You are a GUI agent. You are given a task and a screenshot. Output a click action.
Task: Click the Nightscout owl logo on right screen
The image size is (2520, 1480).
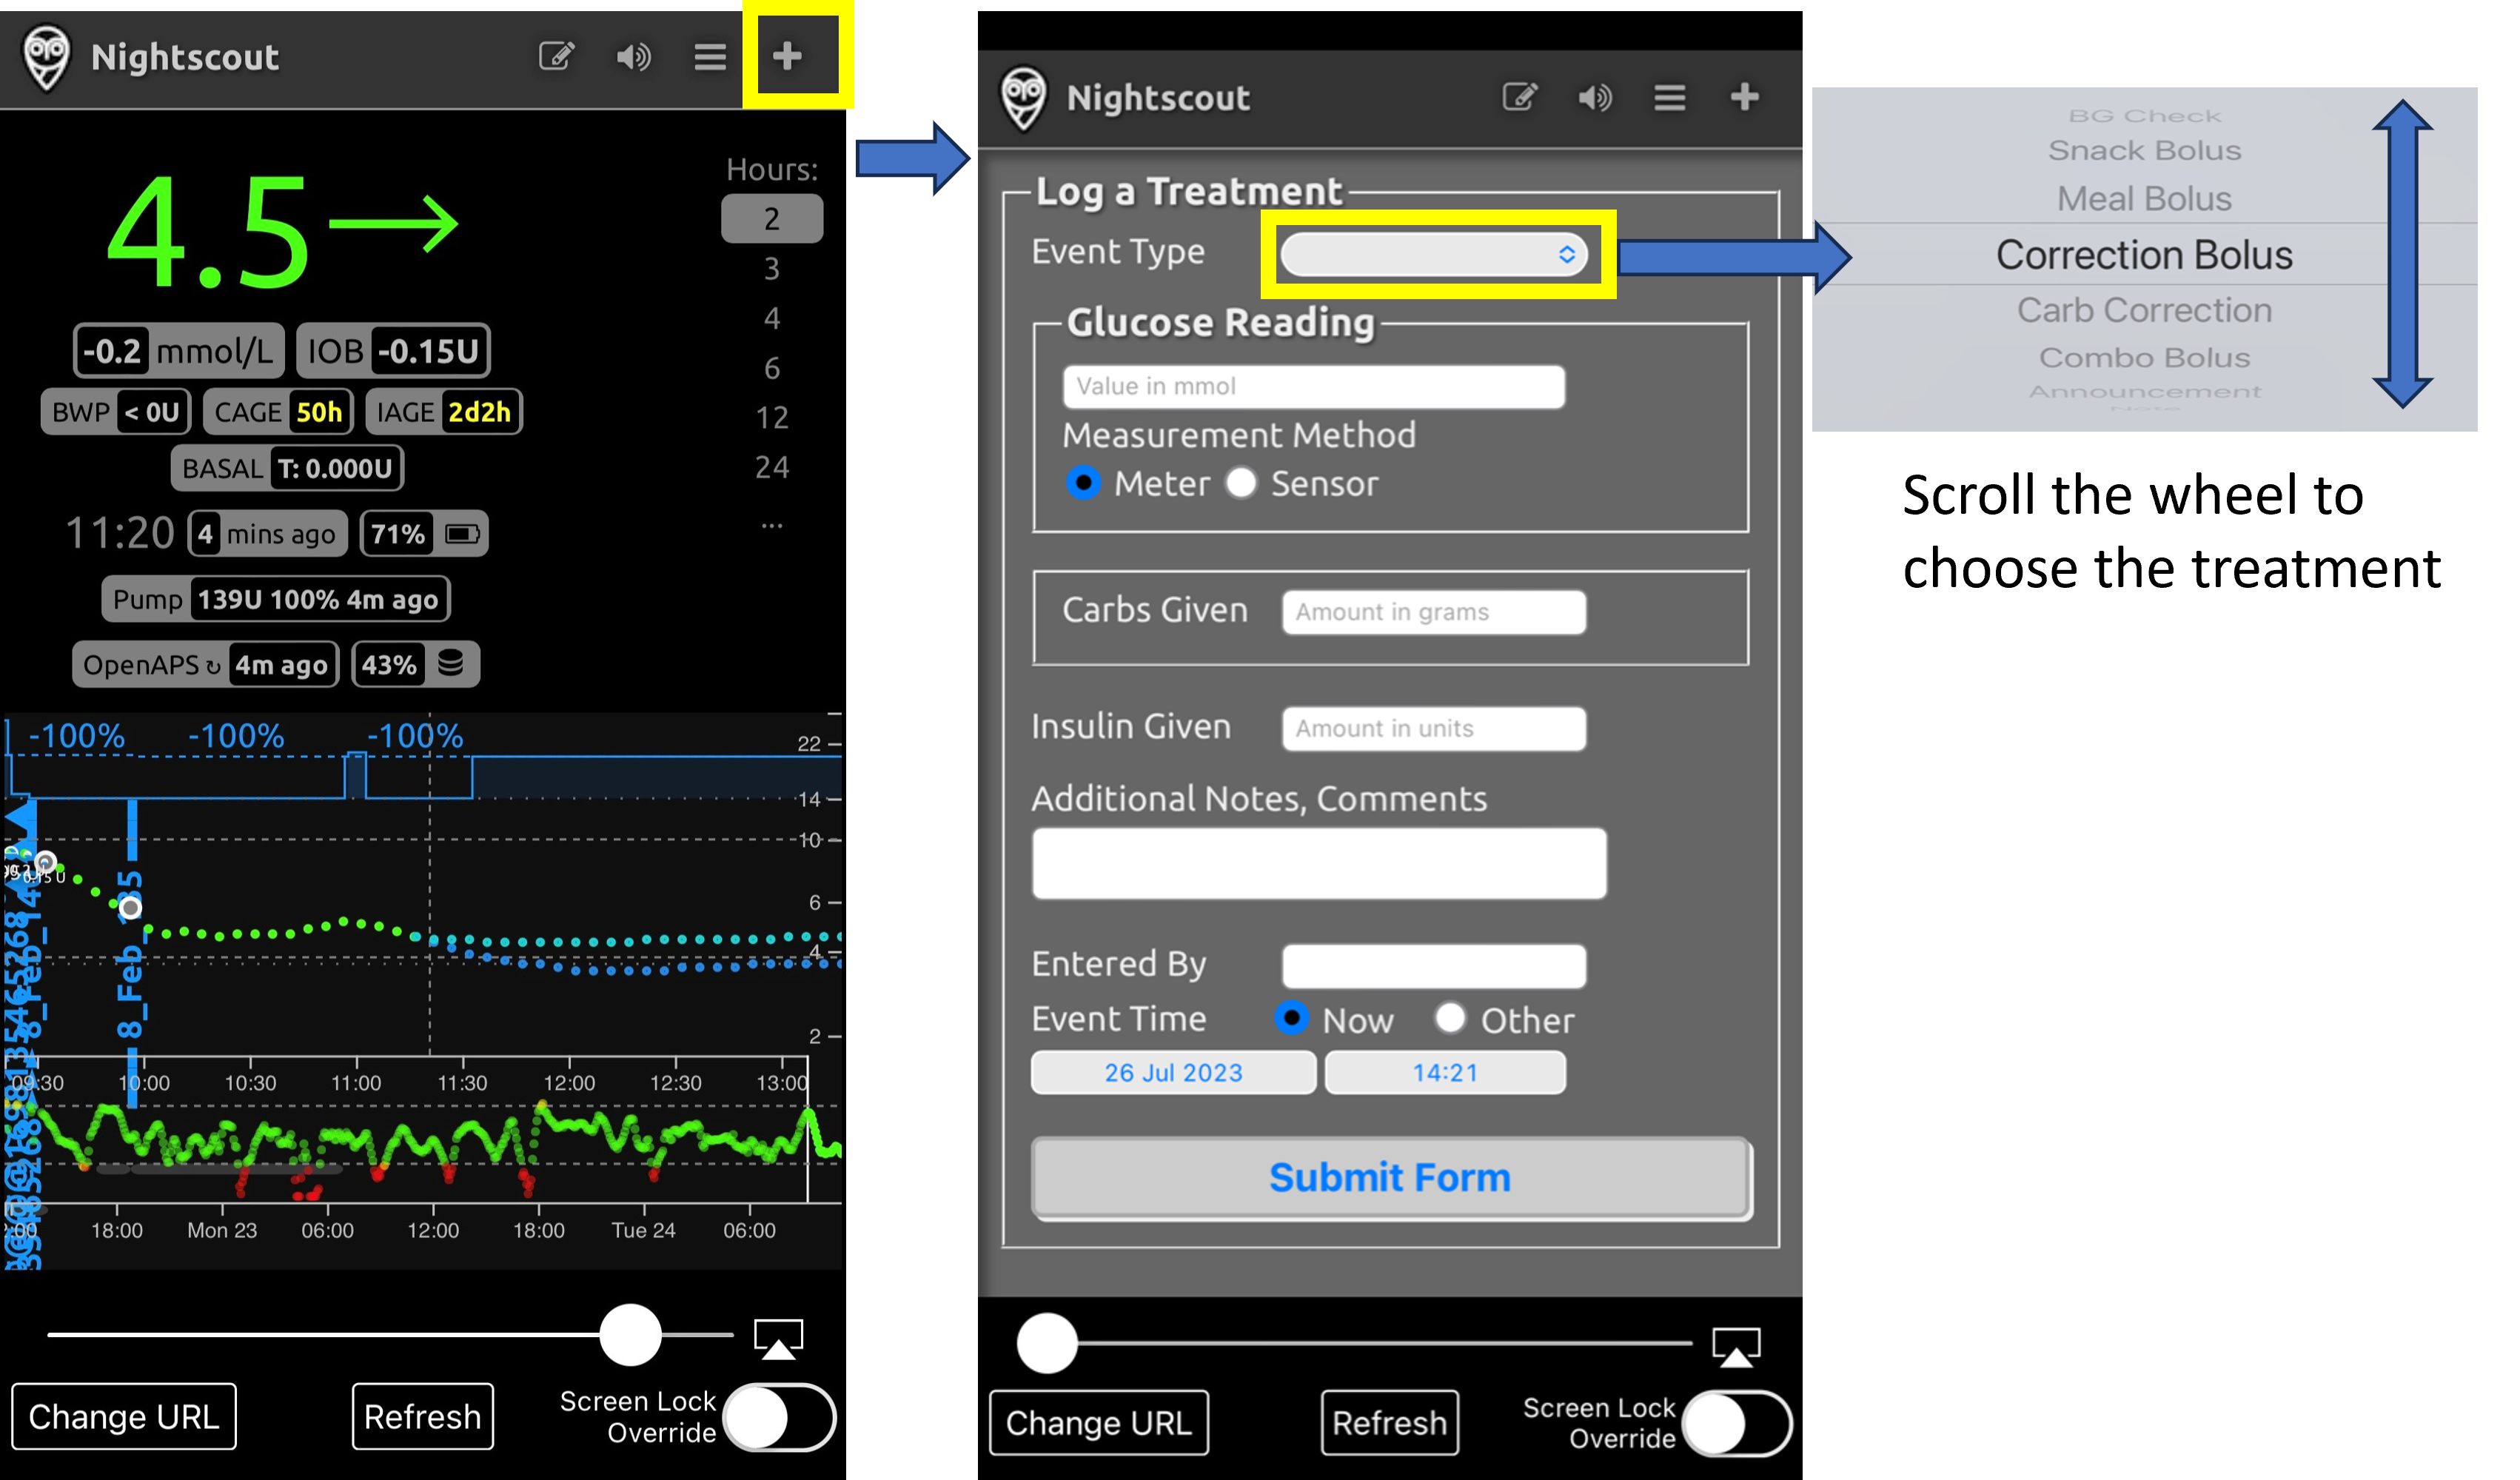point(1023,99)
